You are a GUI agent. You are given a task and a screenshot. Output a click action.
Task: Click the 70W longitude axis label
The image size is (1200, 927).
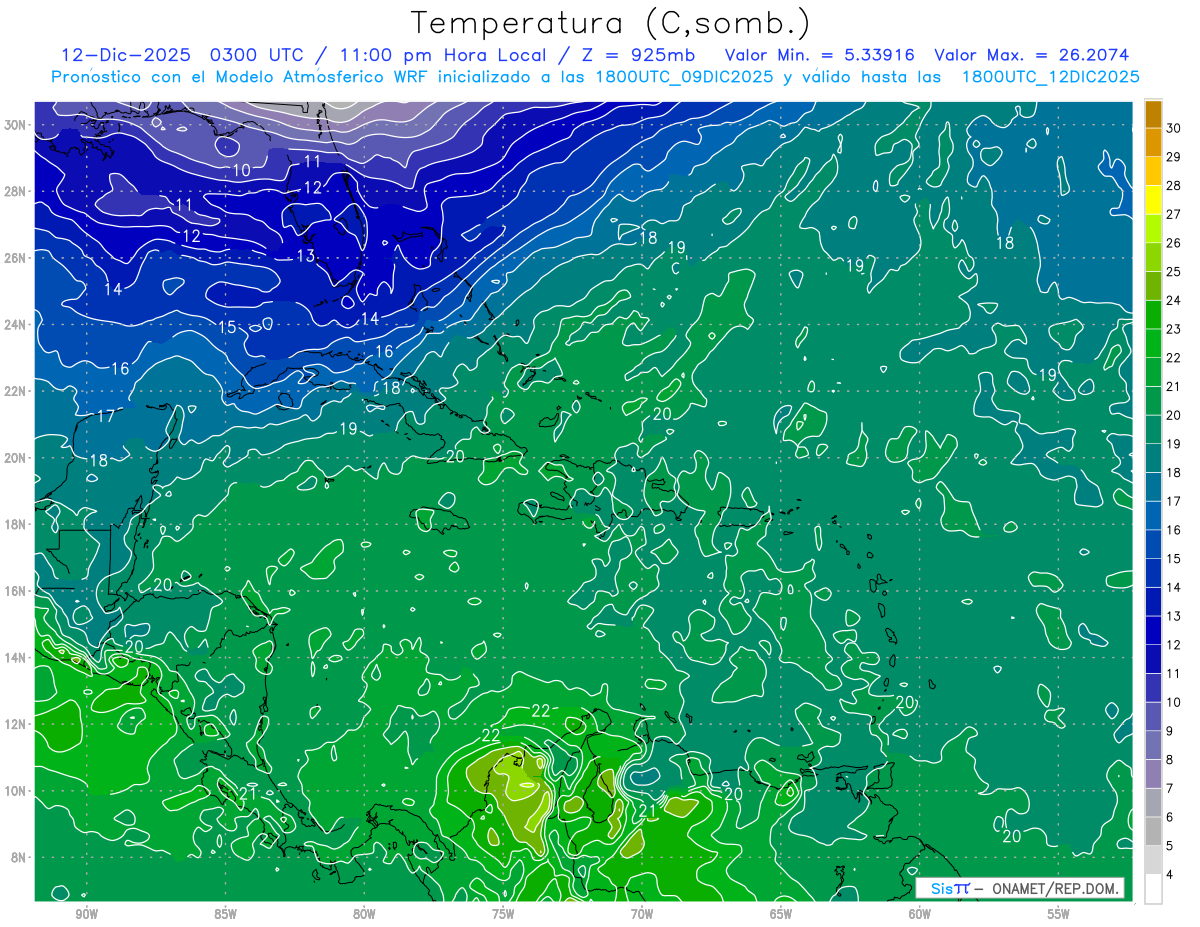click(x=642, y=914)
